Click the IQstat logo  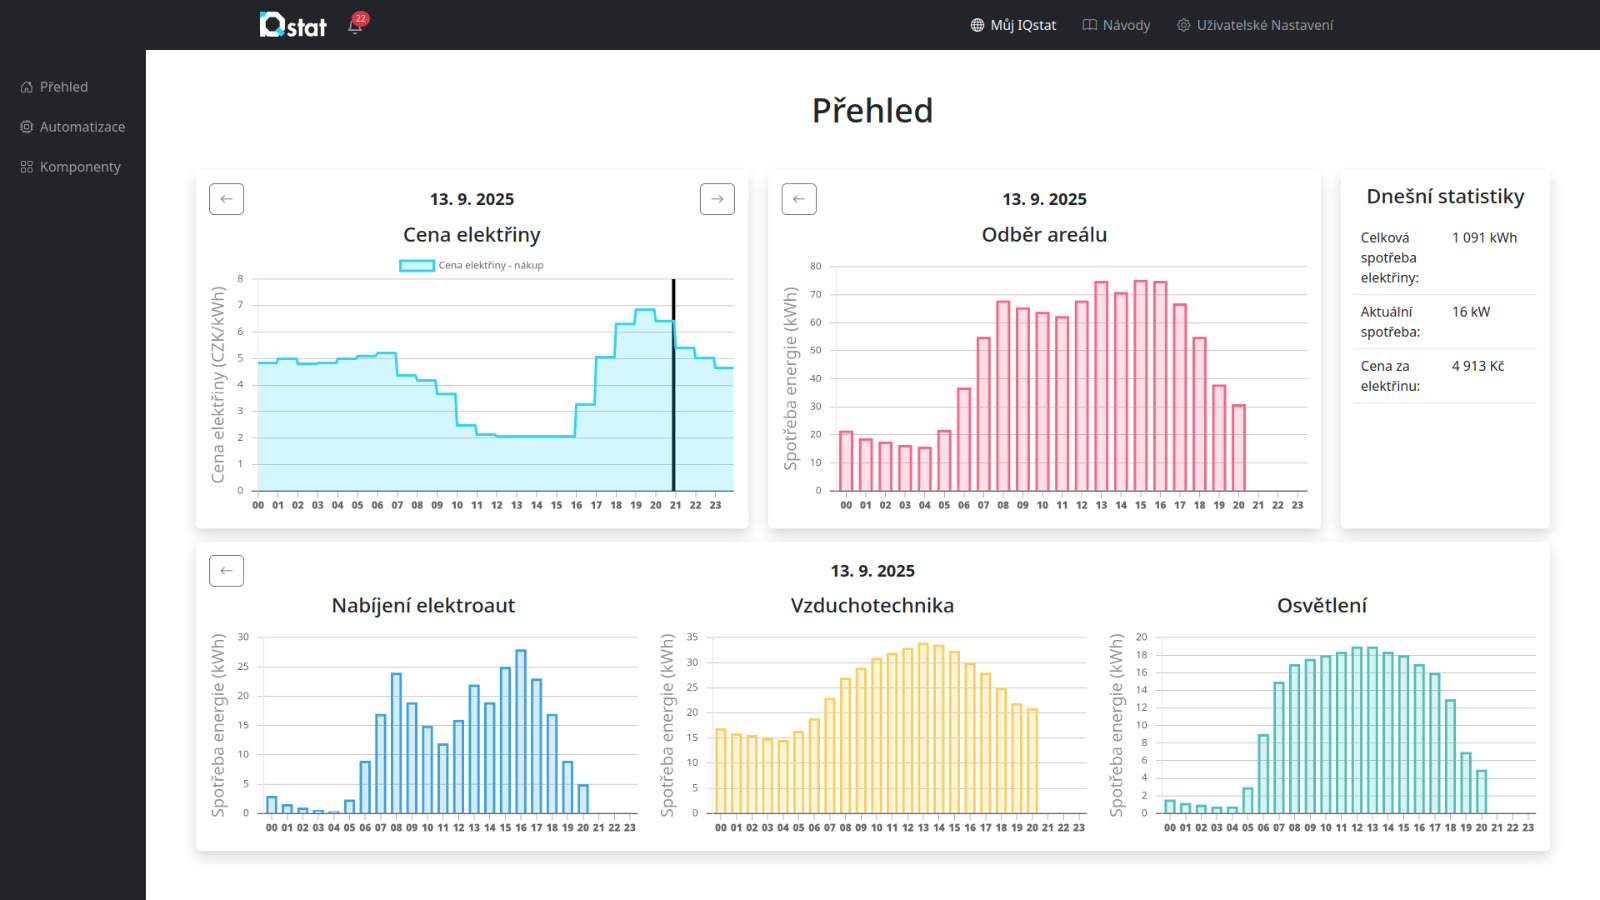click(292, 25)
